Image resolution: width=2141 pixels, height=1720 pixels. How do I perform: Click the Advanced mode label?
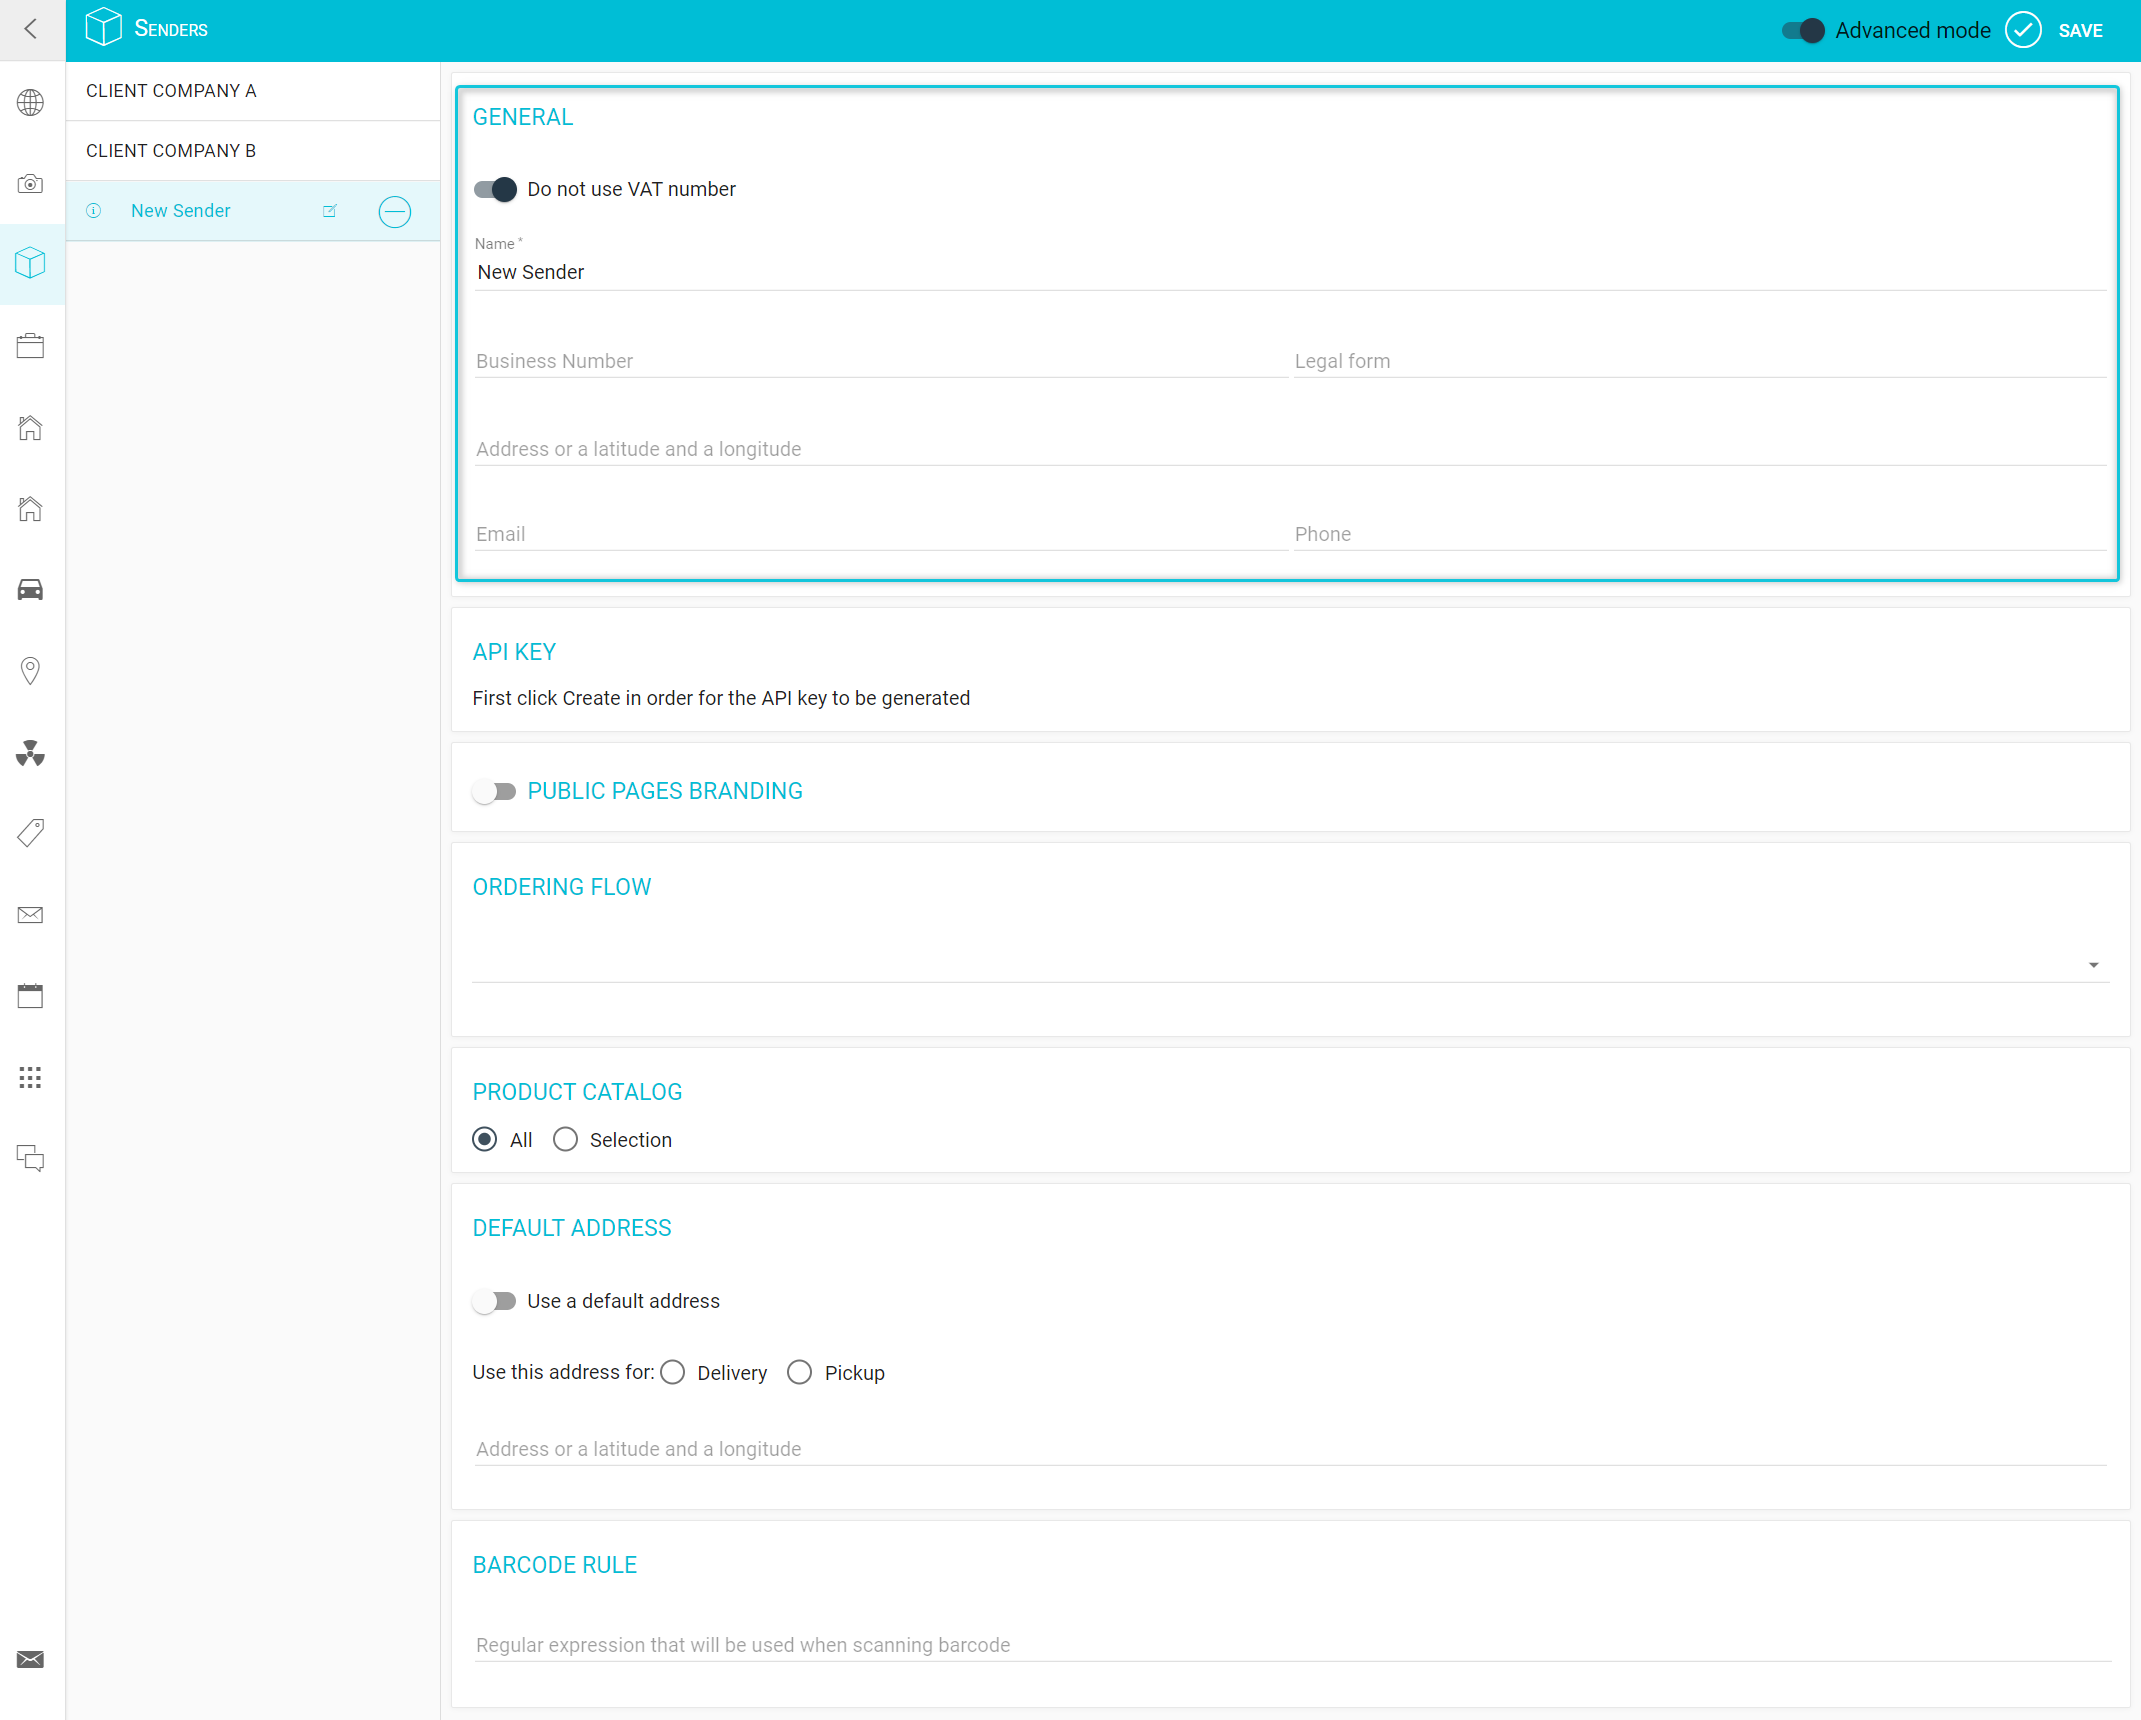click(x=1913, y=31)
